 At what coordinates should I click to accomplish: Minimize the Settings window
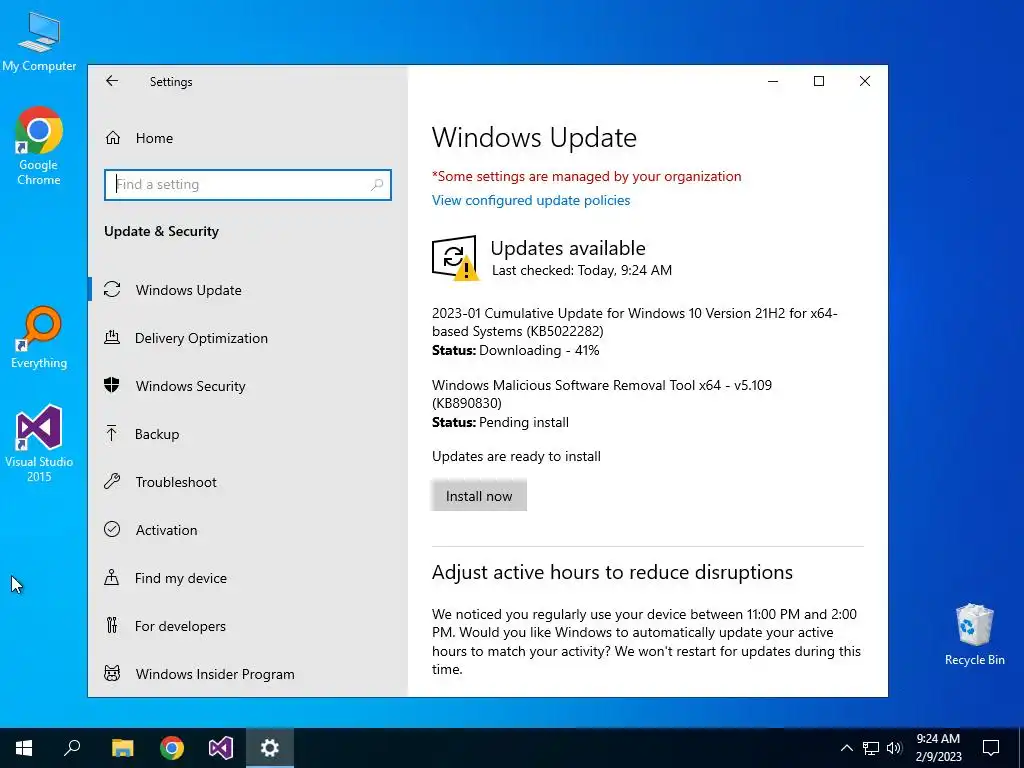(773, 81)
